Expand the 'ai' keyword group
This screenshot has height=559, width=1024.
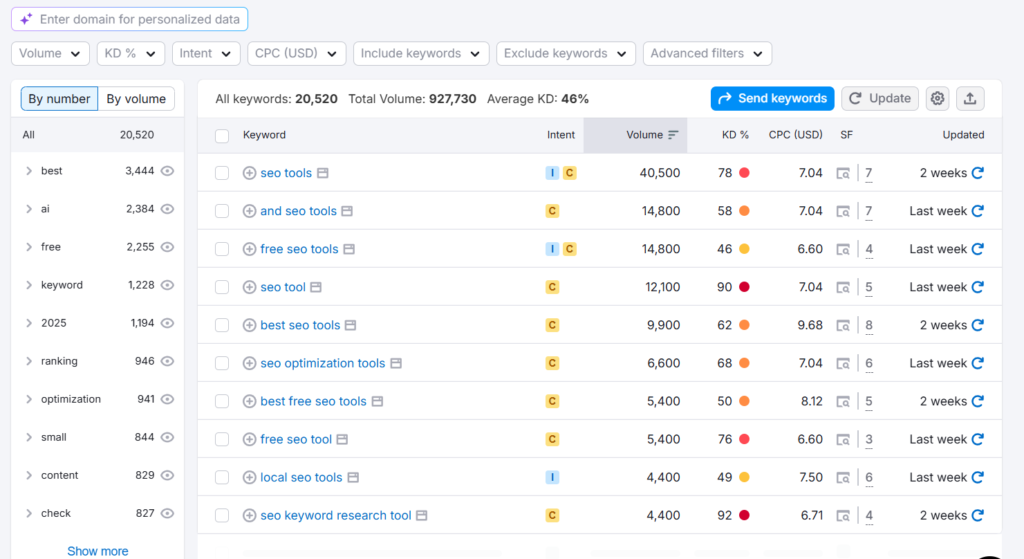pos(29,209)
